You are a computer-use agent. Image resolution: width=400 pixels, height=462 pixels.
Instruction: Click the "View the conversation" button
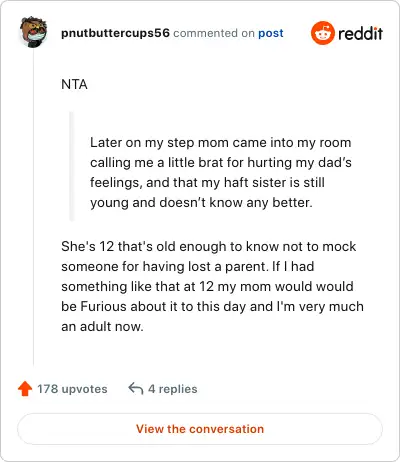click(x=200, y=429)
